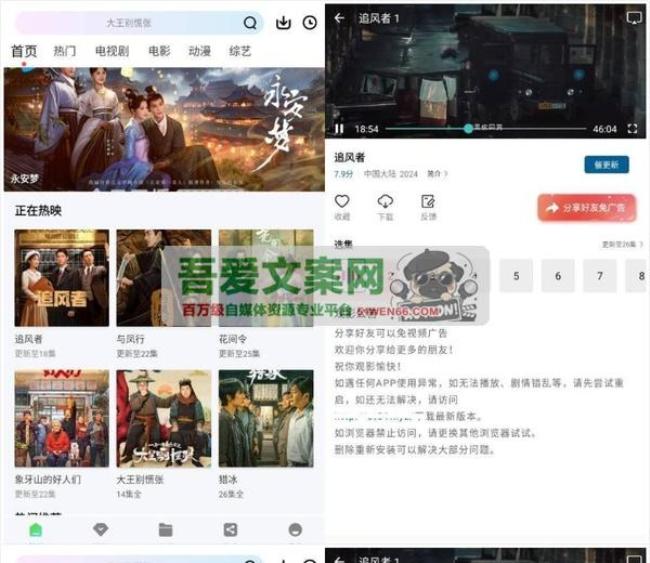Switch to 综艺 tab
The height and width of the screenshot is (563, 650).
(240, 51)
